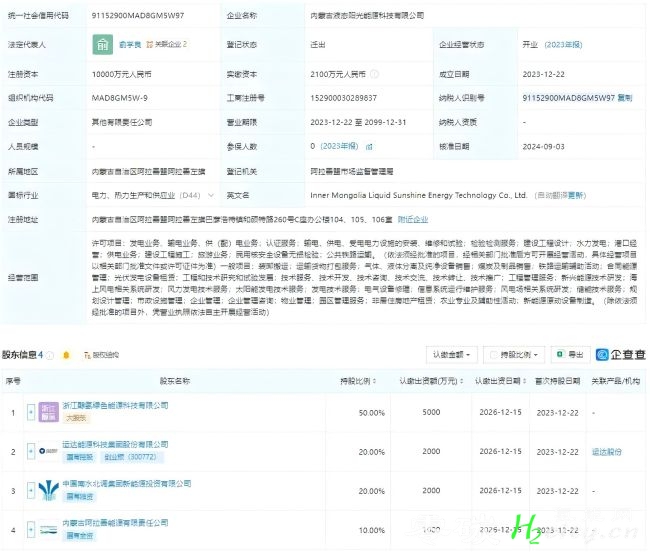
Task: Select registered capital 10000万元人民币
Action: (x=121, y=74)
